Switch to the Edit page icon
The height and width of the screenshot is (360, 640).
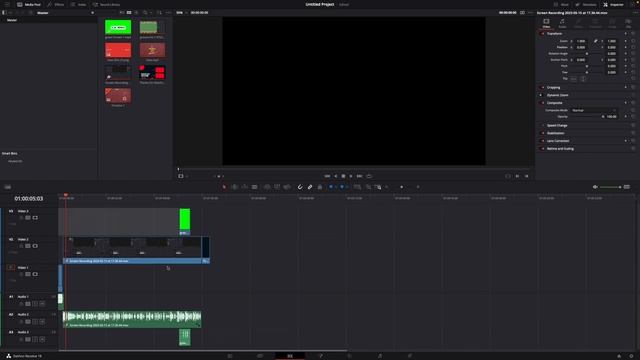pyautogui.click(x=290, y=356)
